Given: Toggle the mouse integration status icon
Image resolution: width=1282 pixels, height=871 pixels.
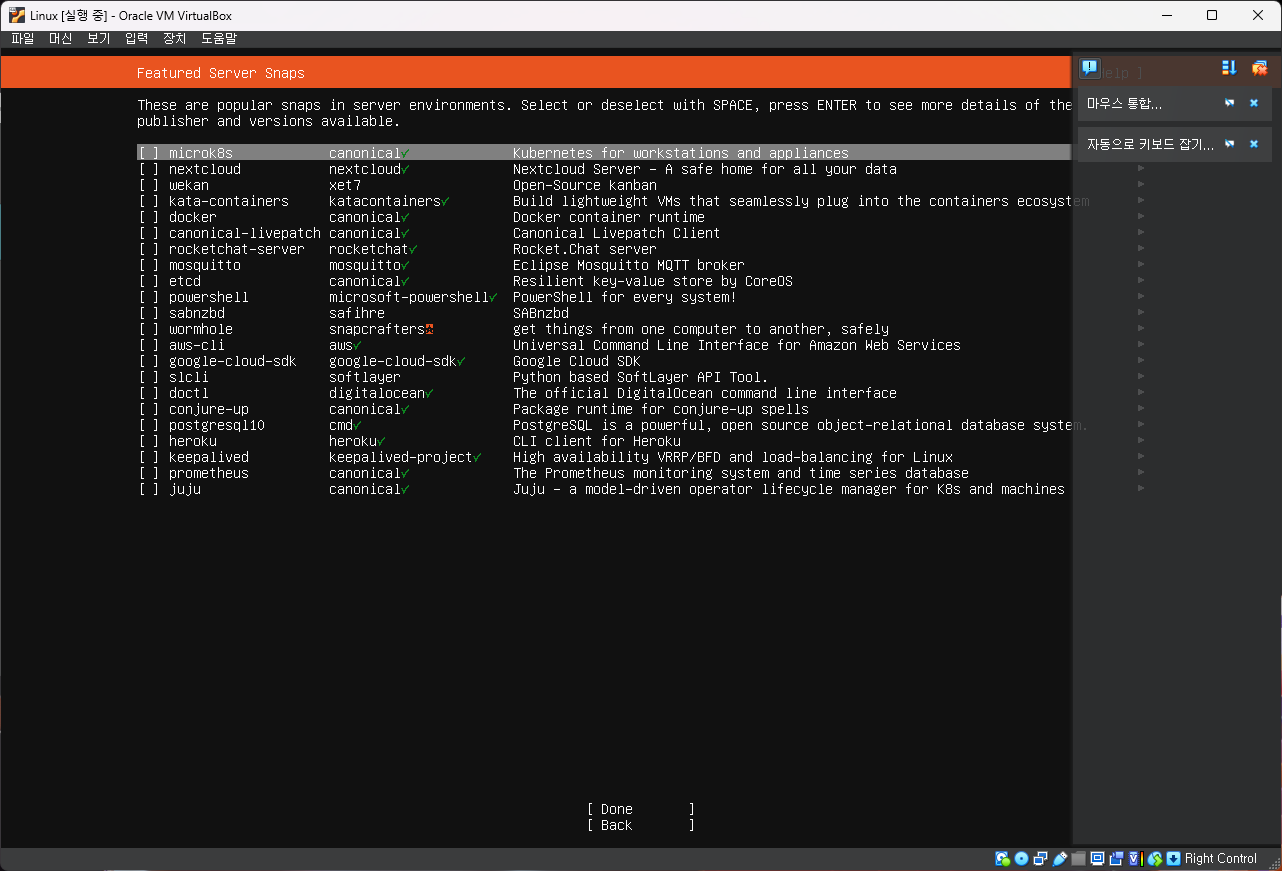Looking at the screenshot, I should 1155,858.
